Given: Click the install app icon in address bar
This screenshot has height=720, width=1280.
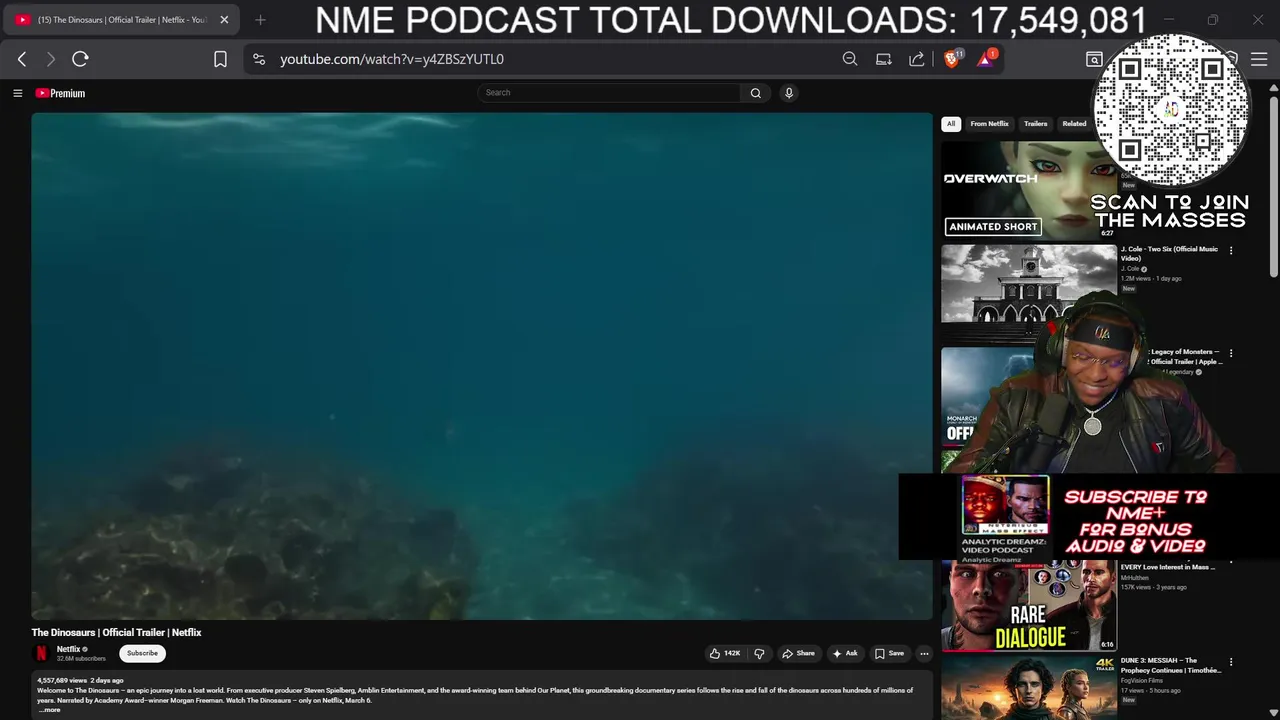Looking at the screenshot, I should point(883,59).
